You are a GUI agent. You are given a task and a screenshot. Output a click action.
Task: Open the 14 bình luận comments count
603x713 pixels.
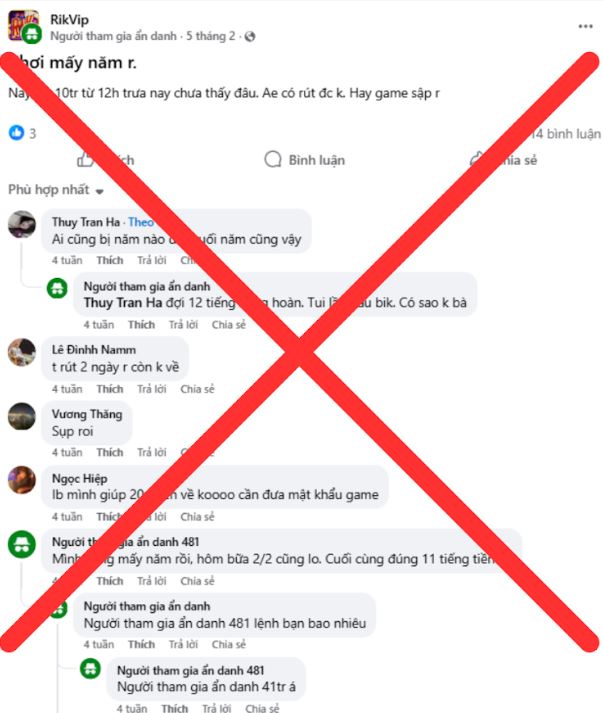point(566,134)
